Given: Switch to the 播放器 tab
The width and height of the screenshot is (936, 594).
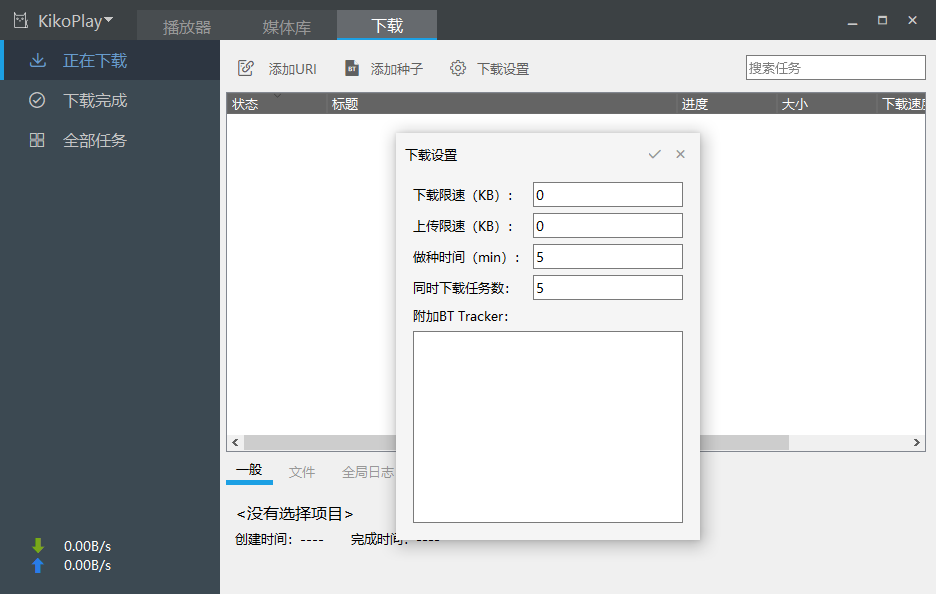Looking at the screenshot, I should pyautogui.click(x=187, y=27).
